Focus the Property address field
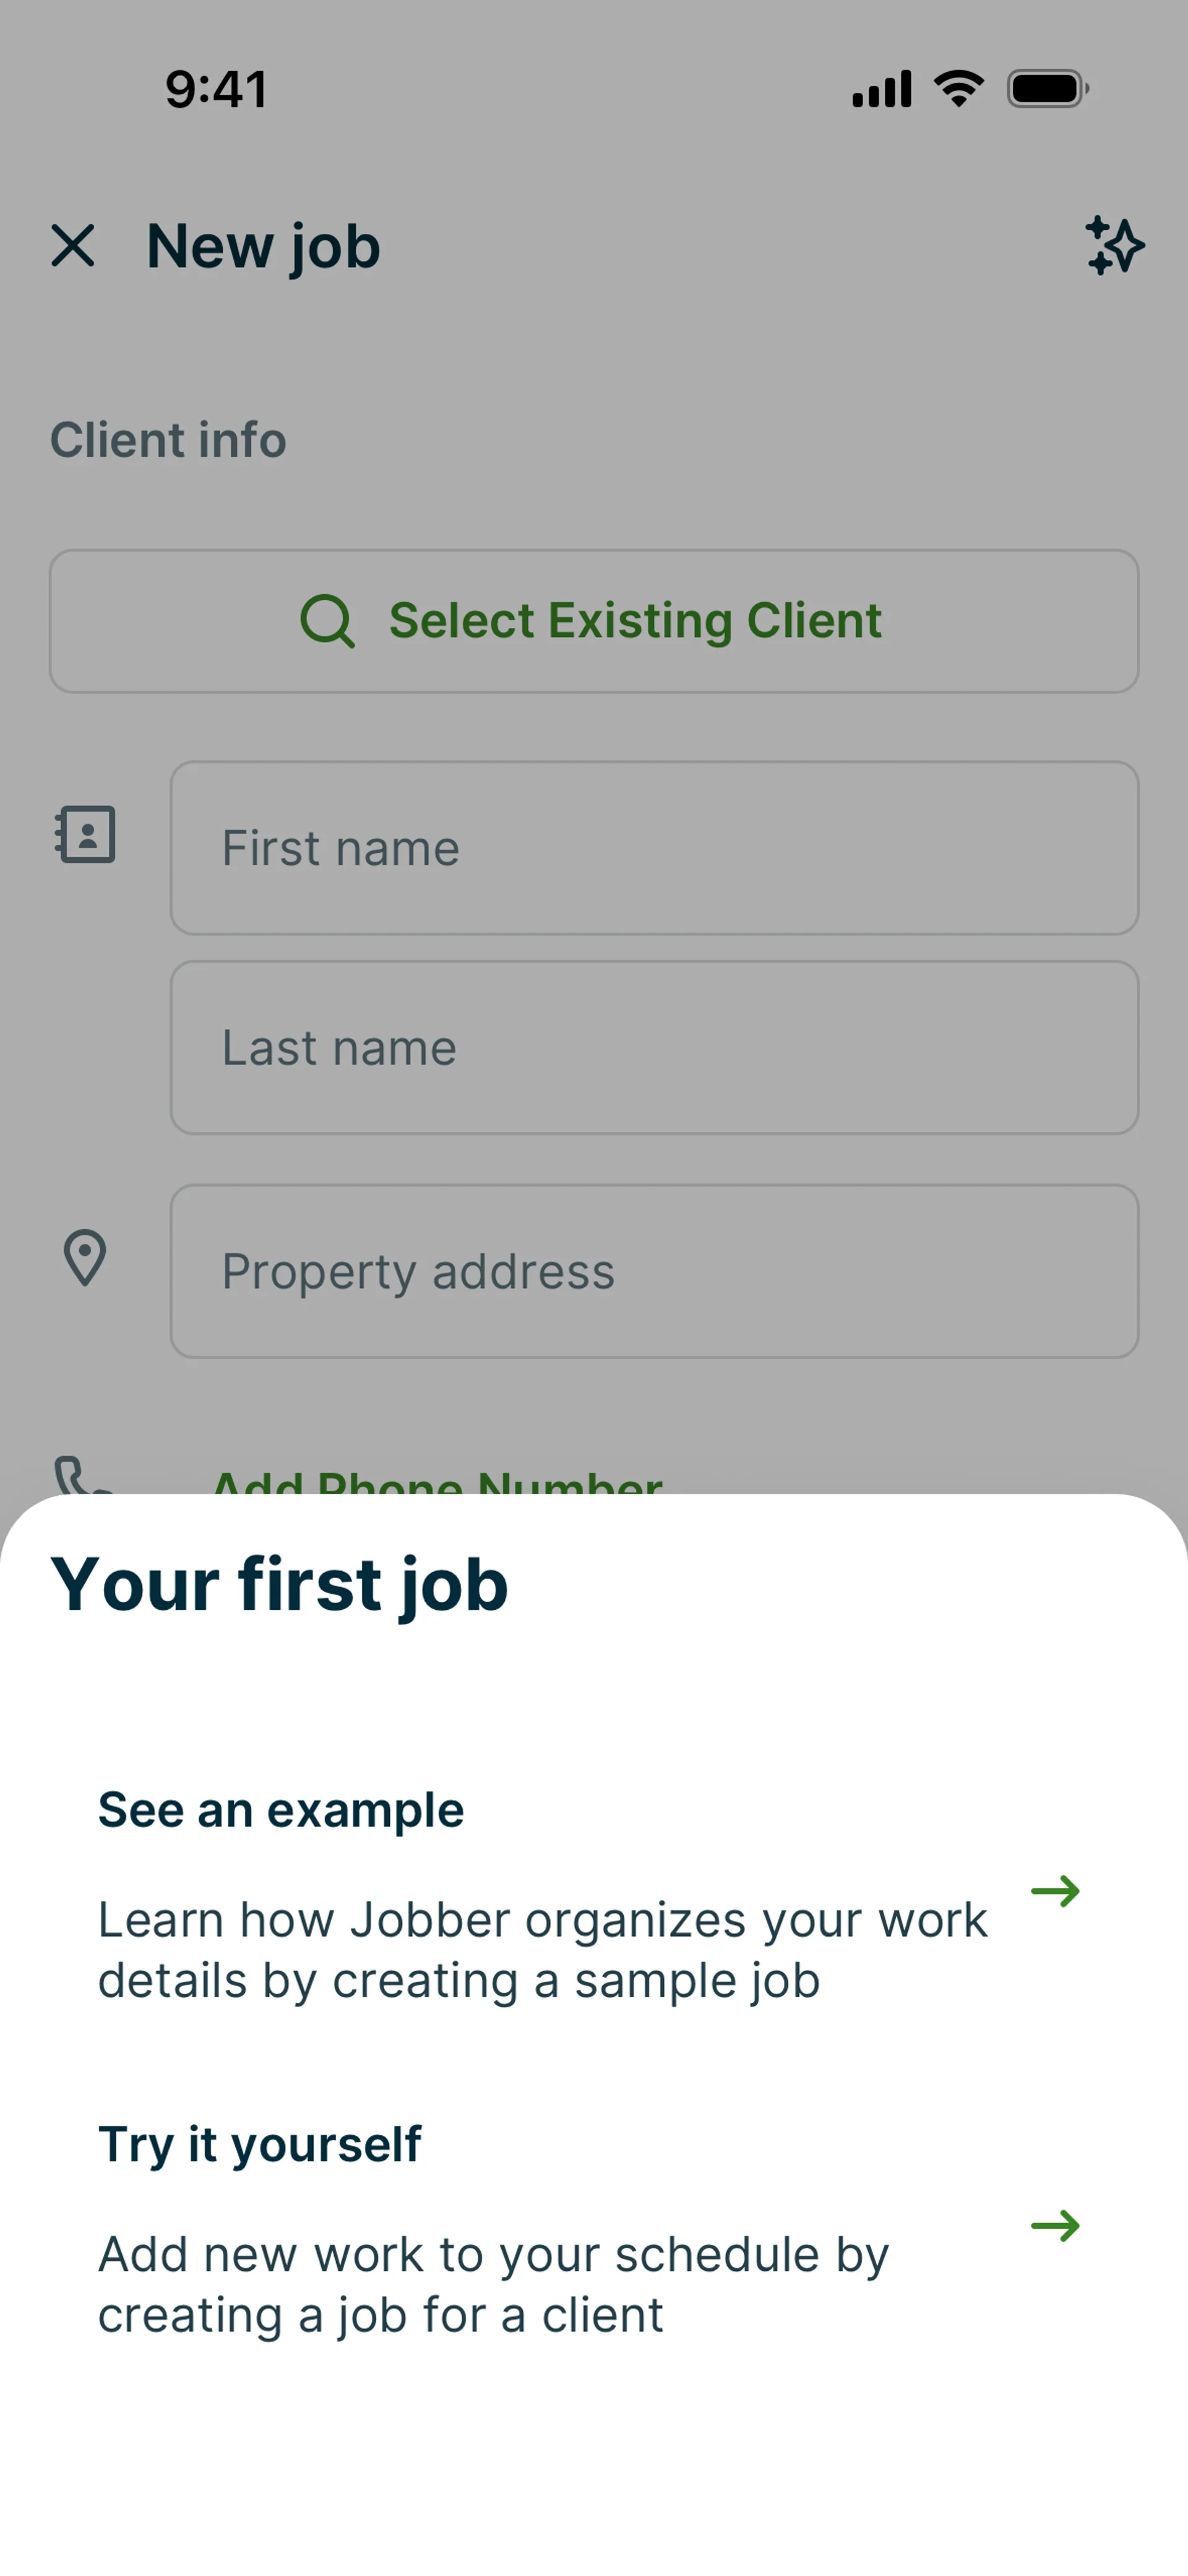Viewport: 1188px width, 2576px height. coord(654,1272)
